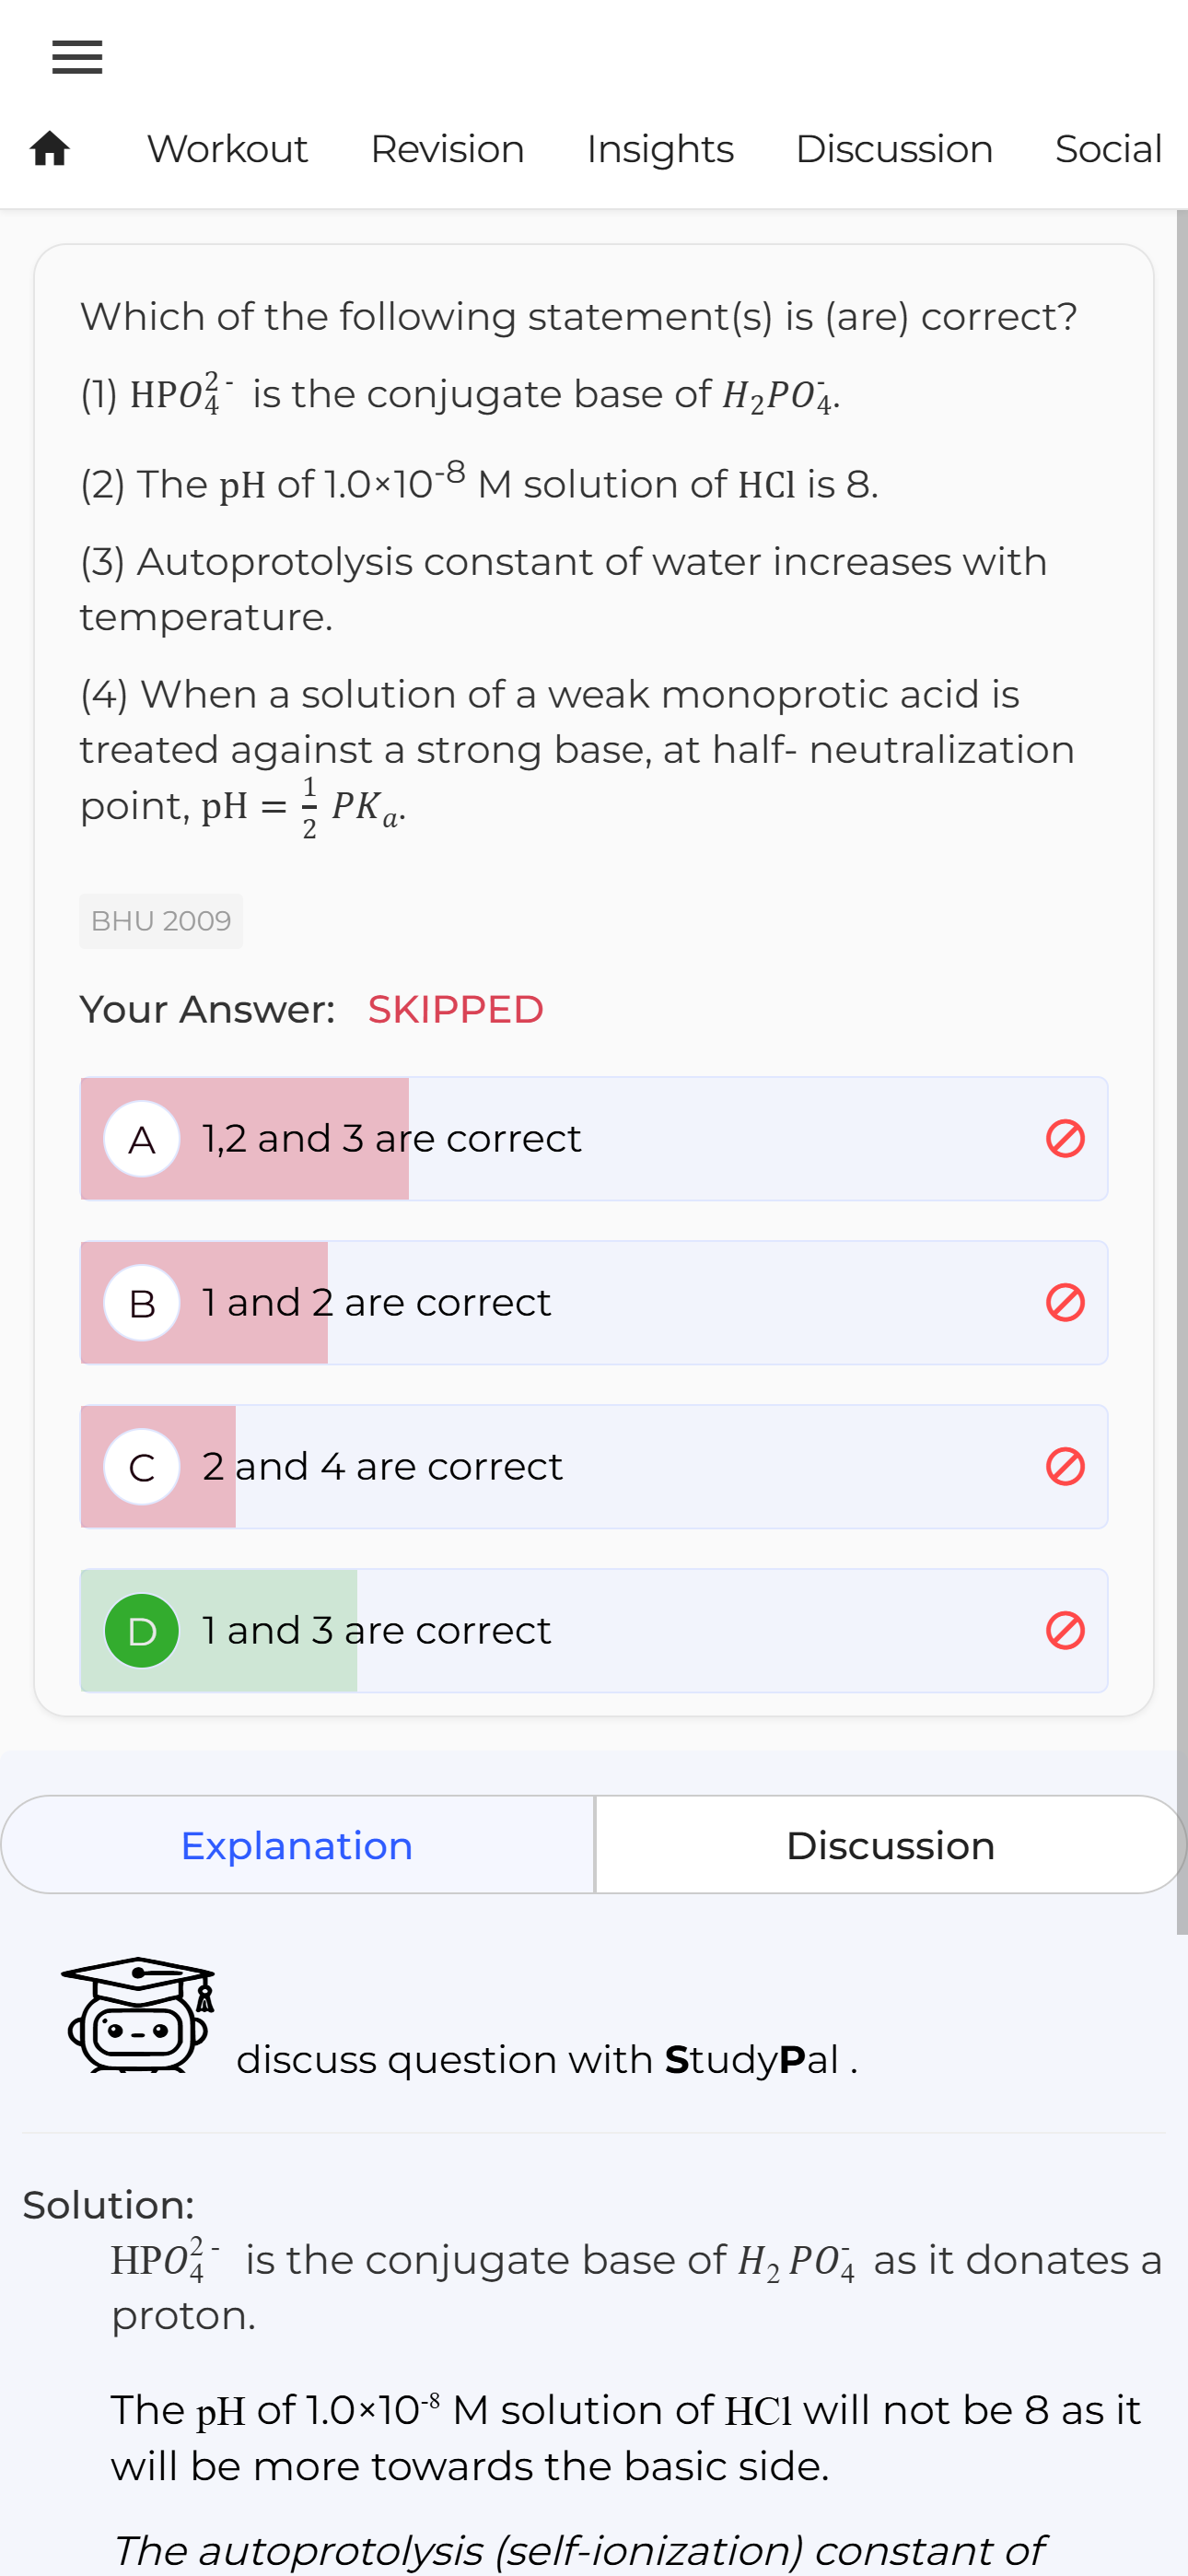Click discuss question with StudyPal link

click(x=547, y=2060)
